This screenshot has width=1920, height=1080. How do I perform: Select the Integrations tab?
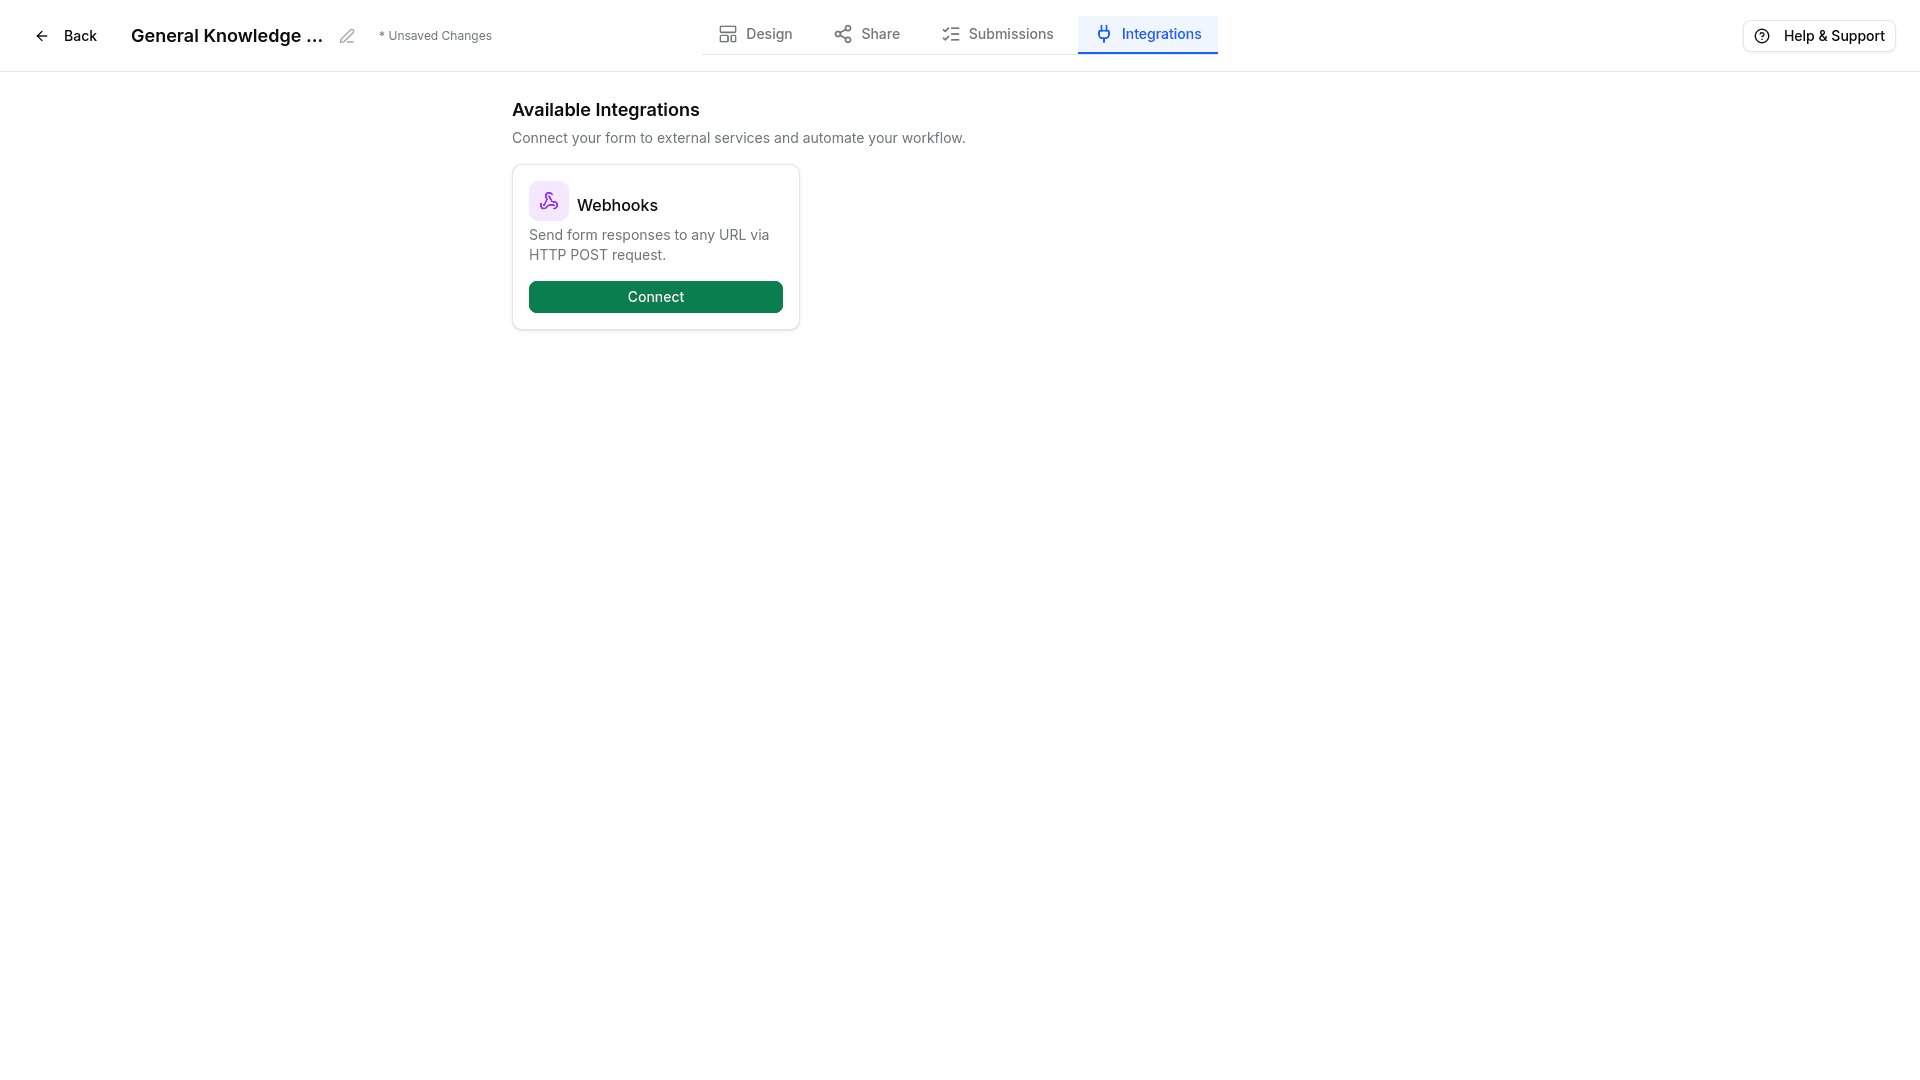tap(1148, 33)
